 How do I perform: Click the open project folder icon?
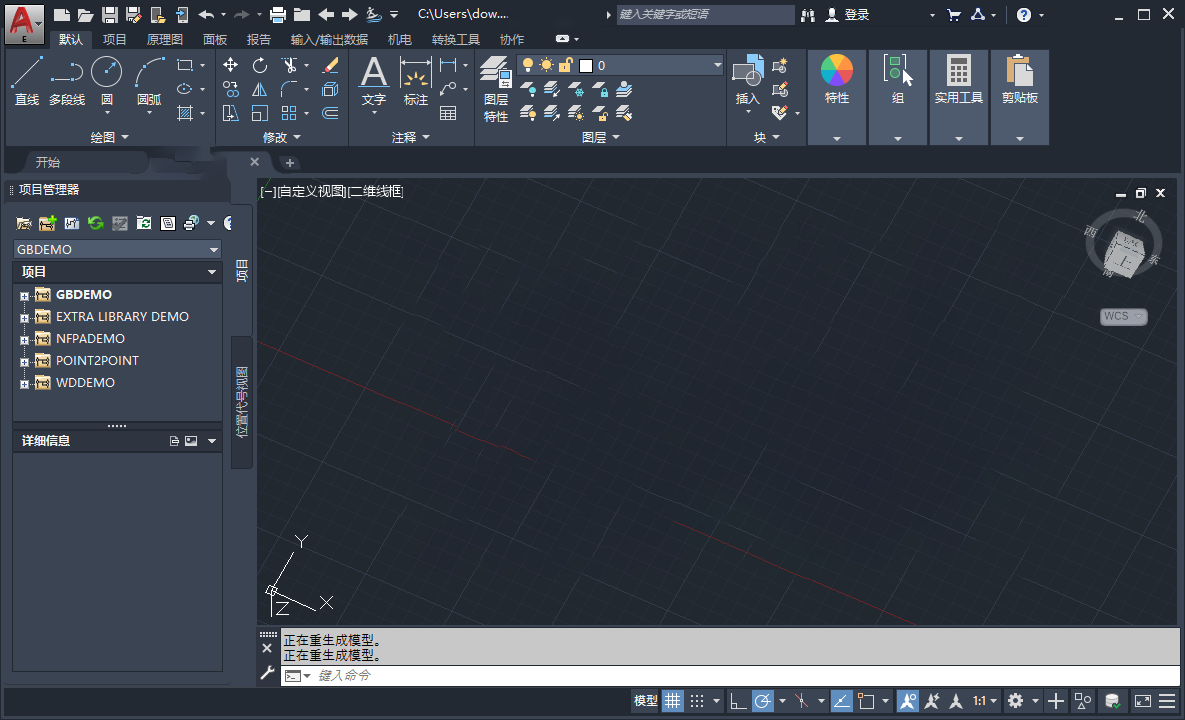[x=23, y=223]
